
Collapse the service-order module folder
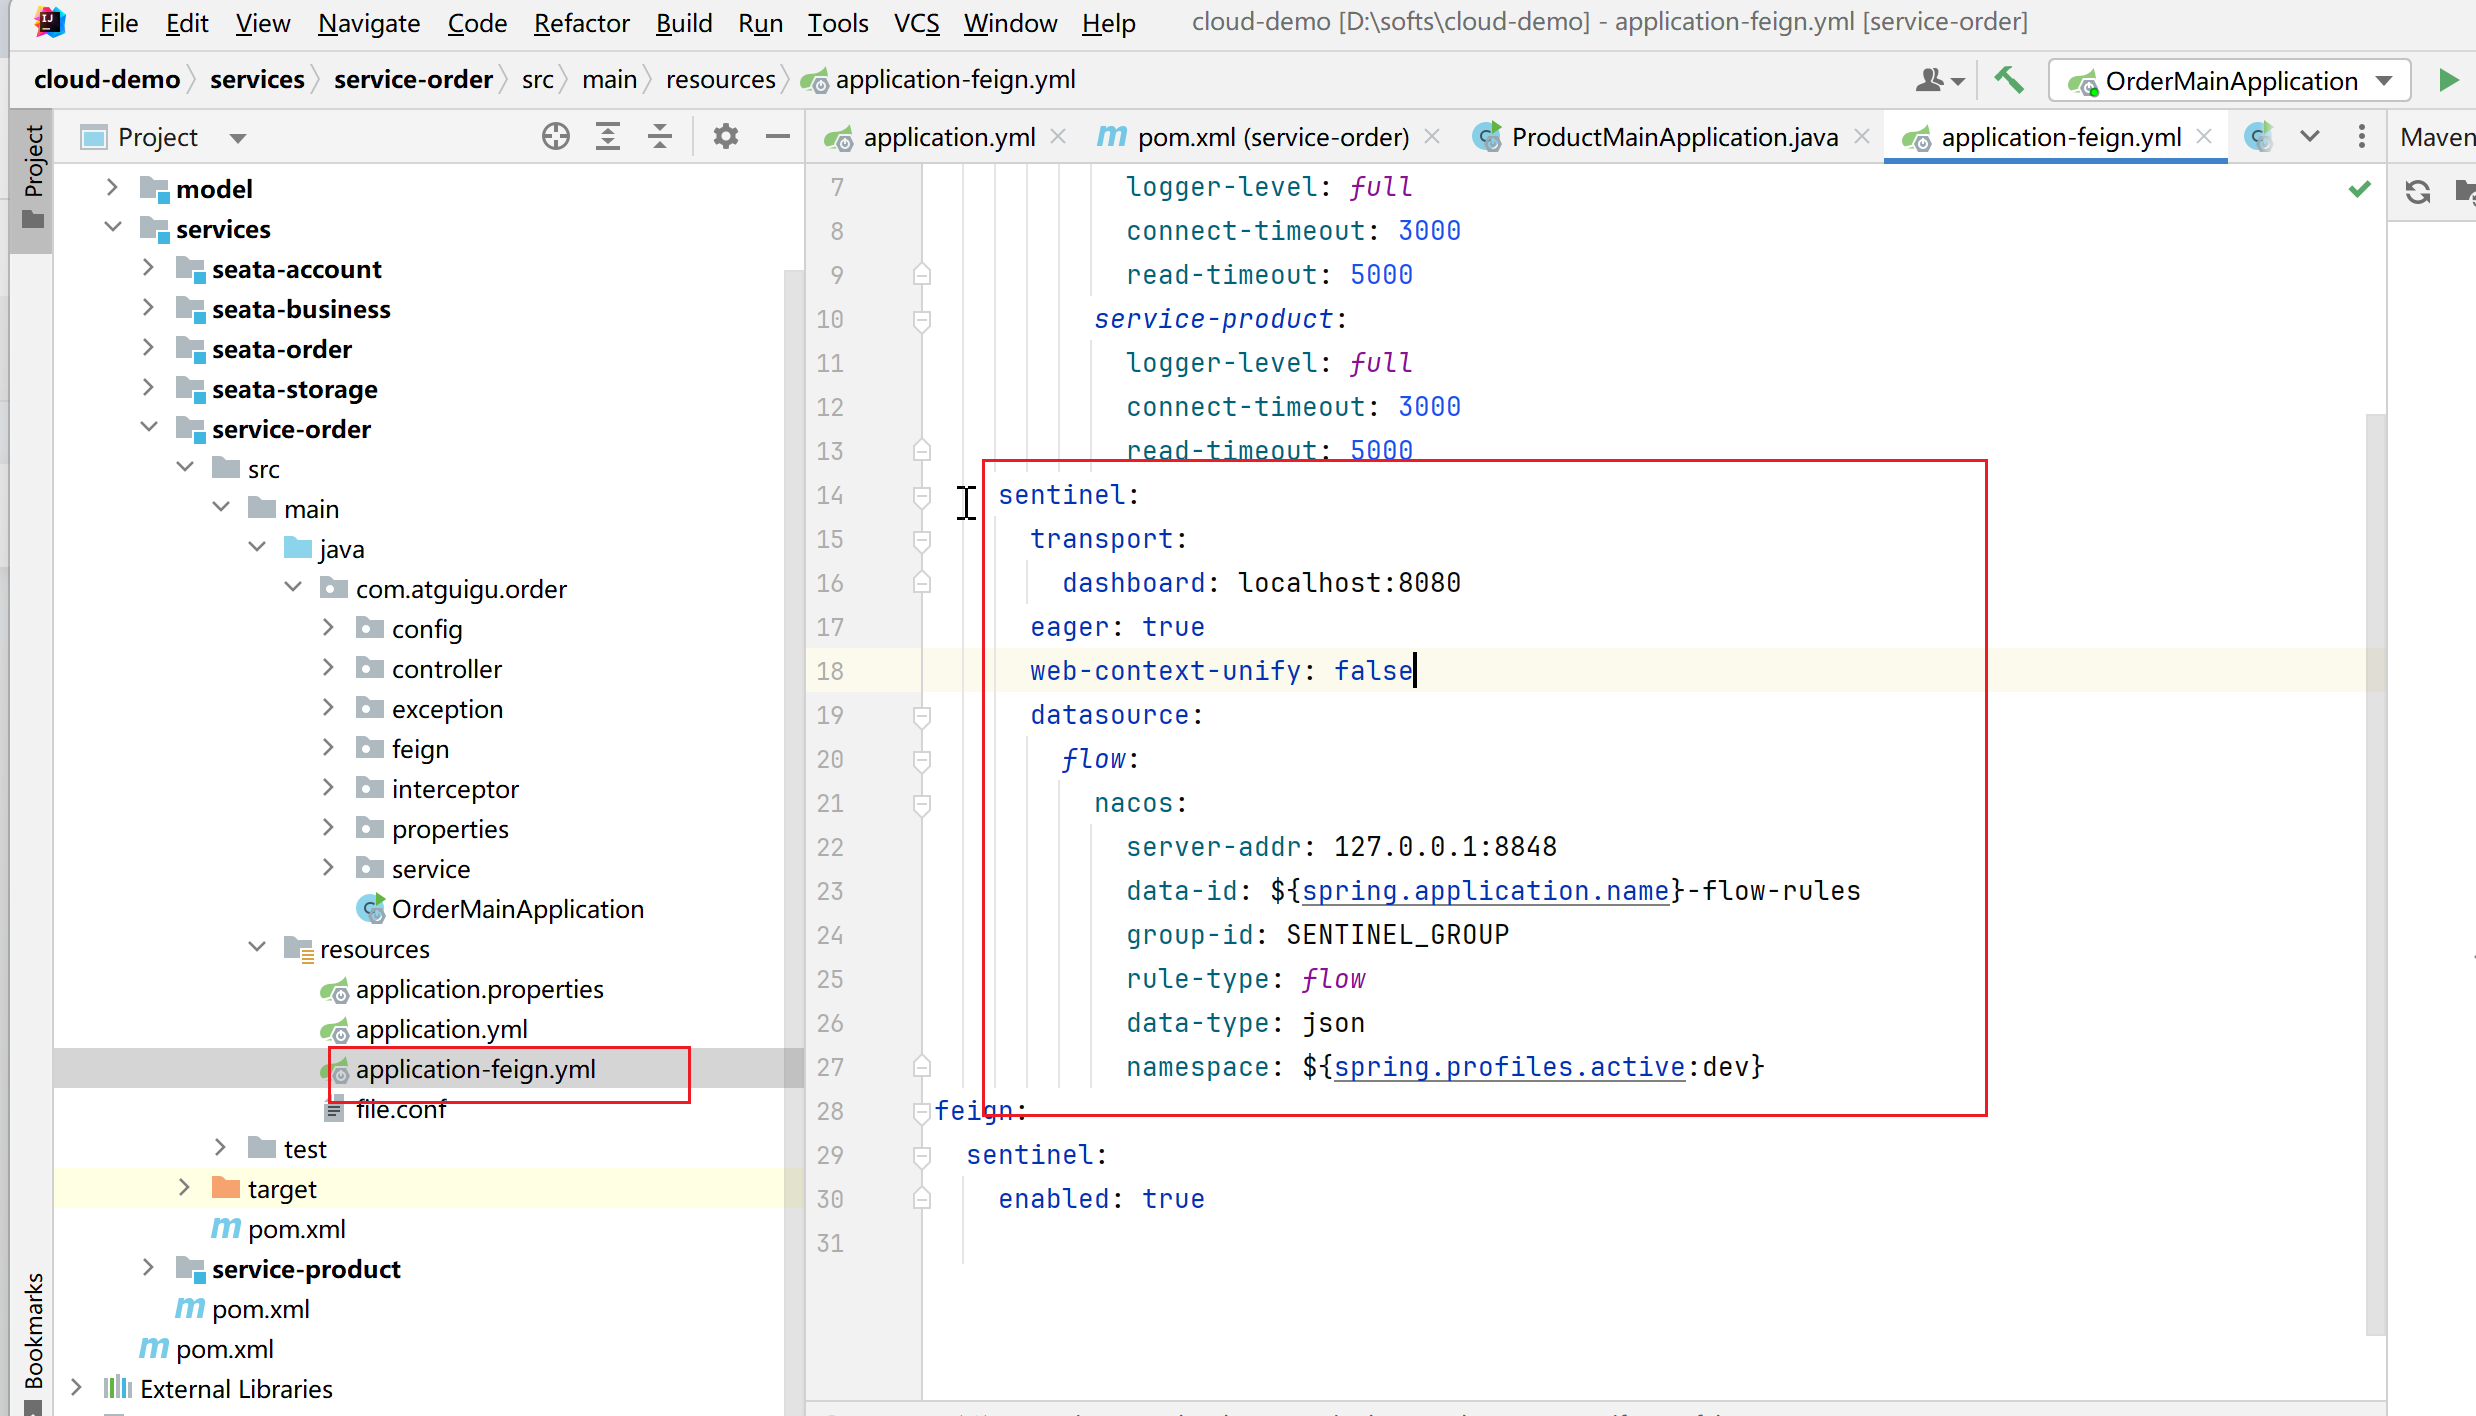(148, 428)
